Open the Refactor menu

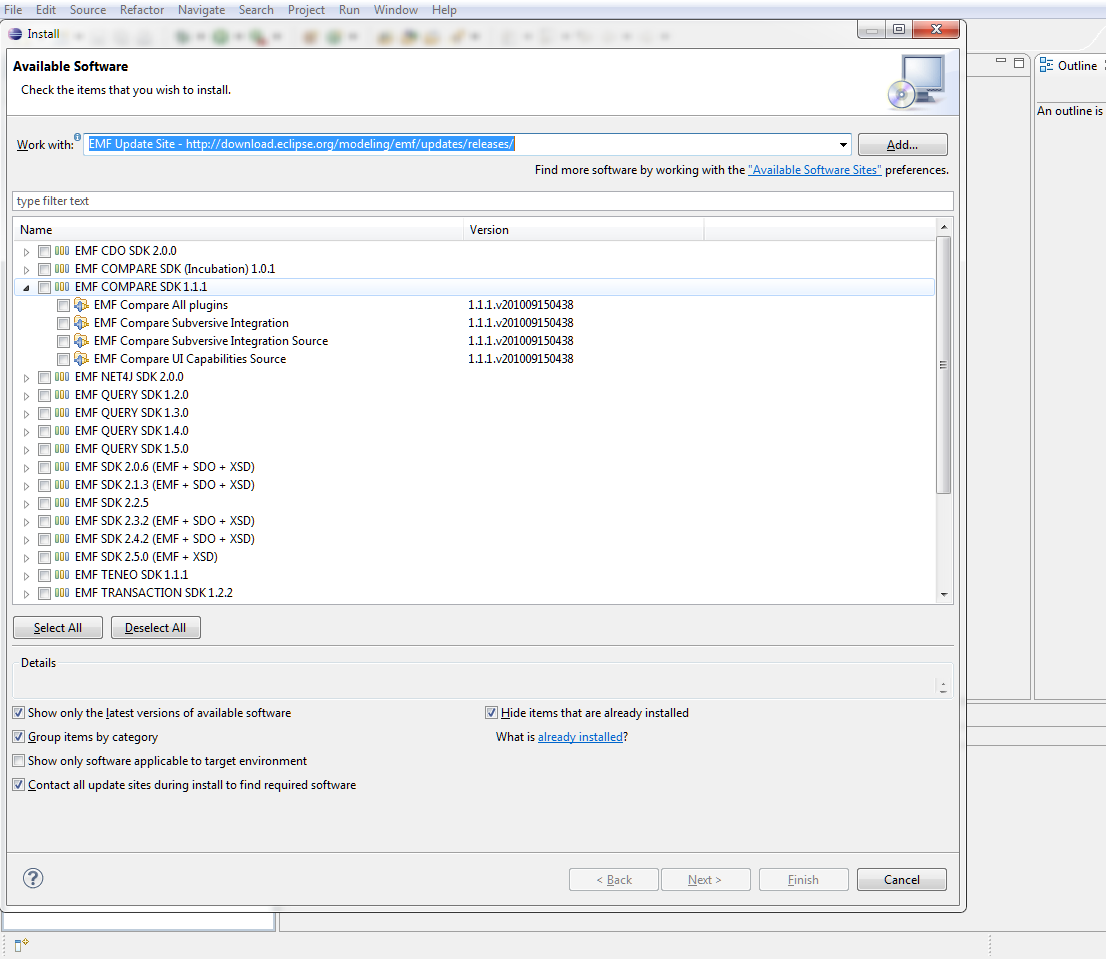click(142, 10)
